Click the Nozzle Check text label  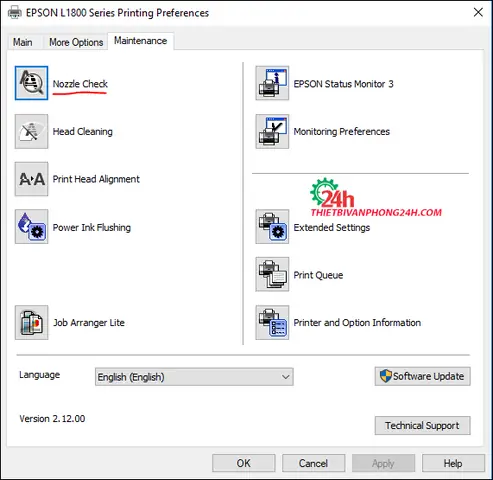click(x=80, y=84)
